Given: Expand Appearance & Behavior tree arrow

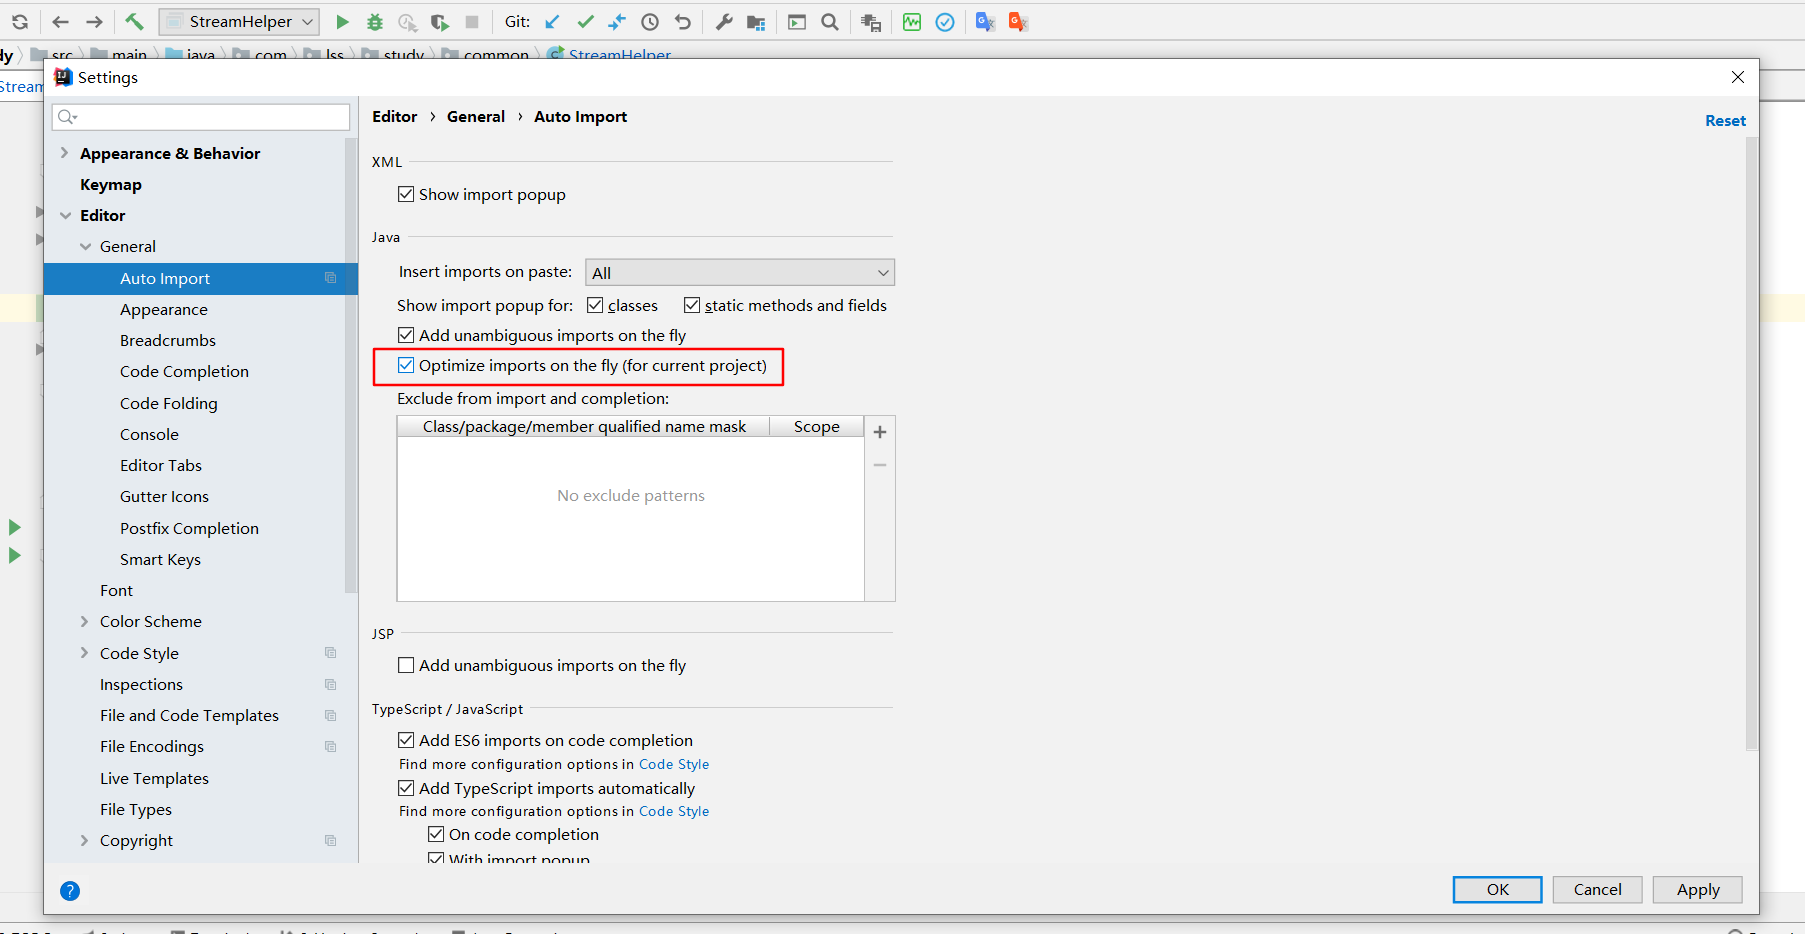Looking at the screenshot, I should (65, 153).
